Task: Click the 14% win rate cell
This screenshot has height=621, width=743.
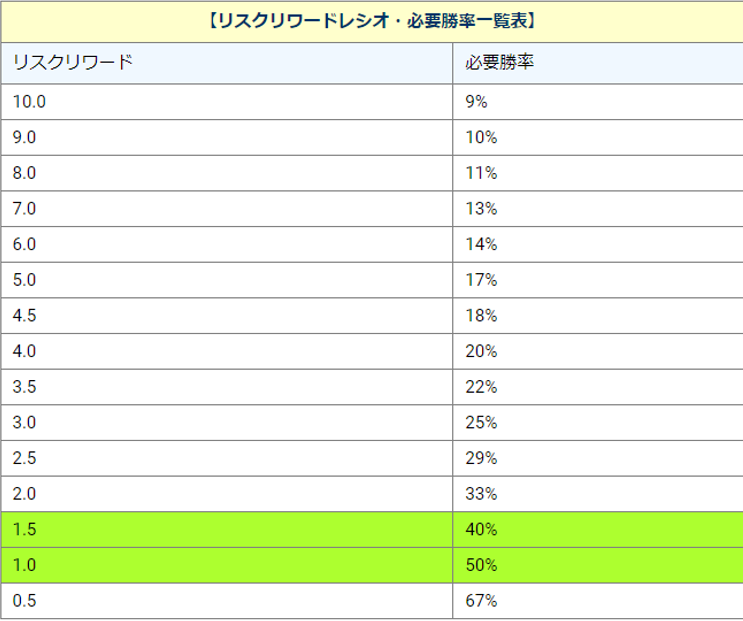Action: [481, 244]
